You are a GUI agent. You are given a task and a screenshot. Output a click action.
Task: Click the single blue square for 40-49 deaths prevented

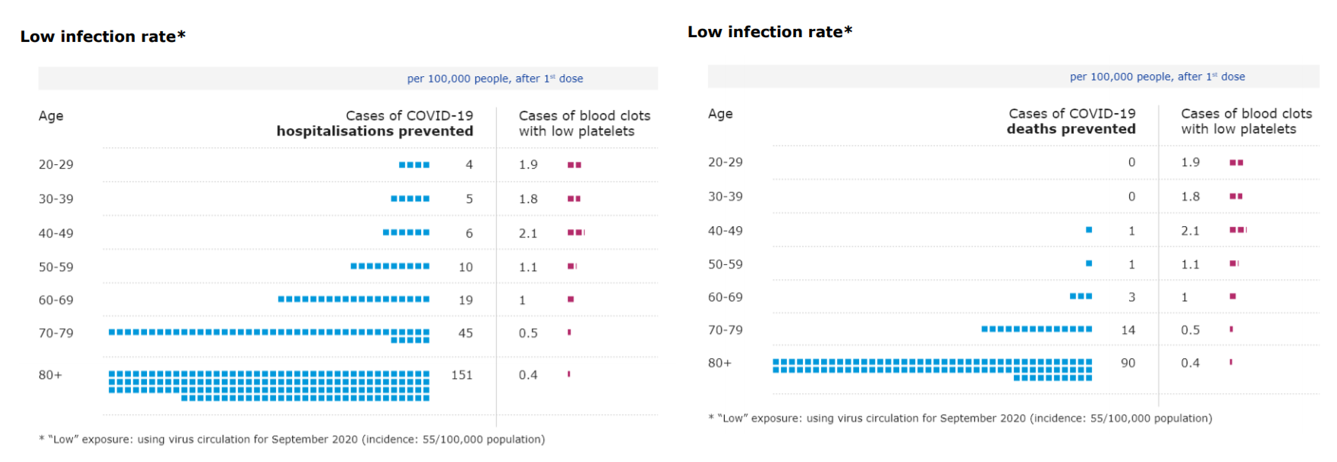pyautogui.click(x=1089, y=230)
